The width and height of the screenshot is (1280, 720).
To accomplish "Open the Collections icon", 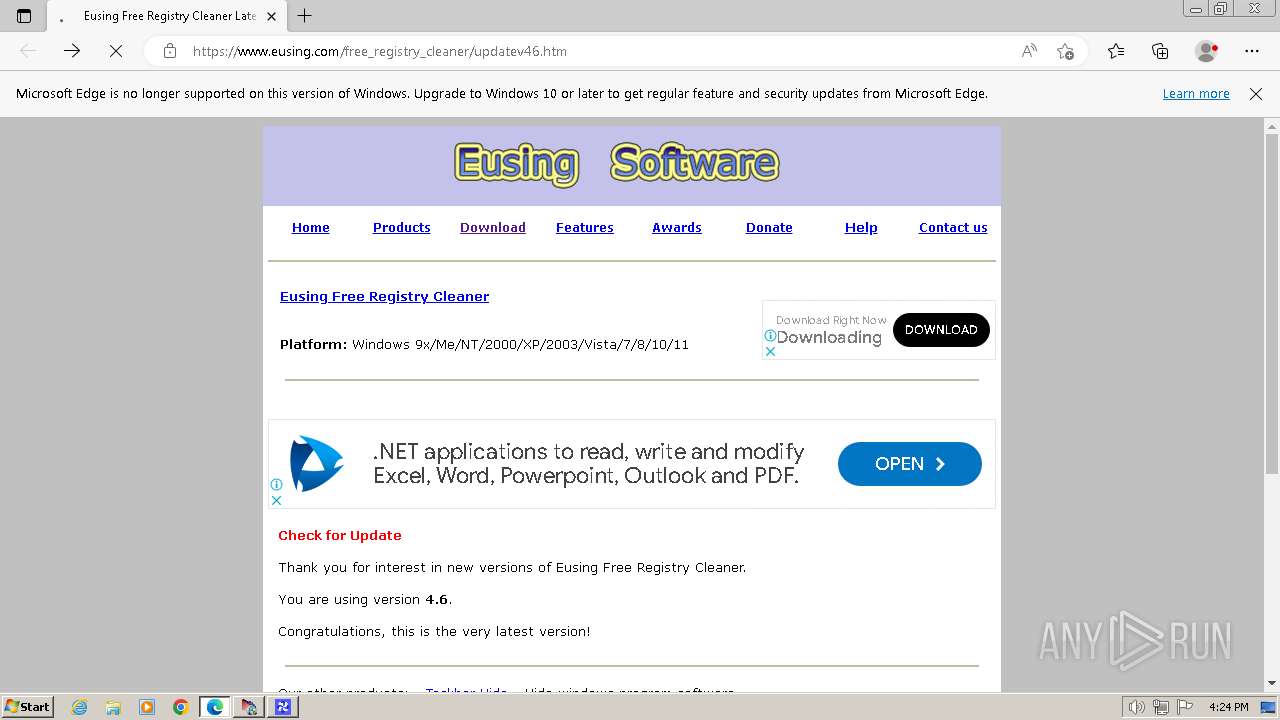I will [1160, 51].
